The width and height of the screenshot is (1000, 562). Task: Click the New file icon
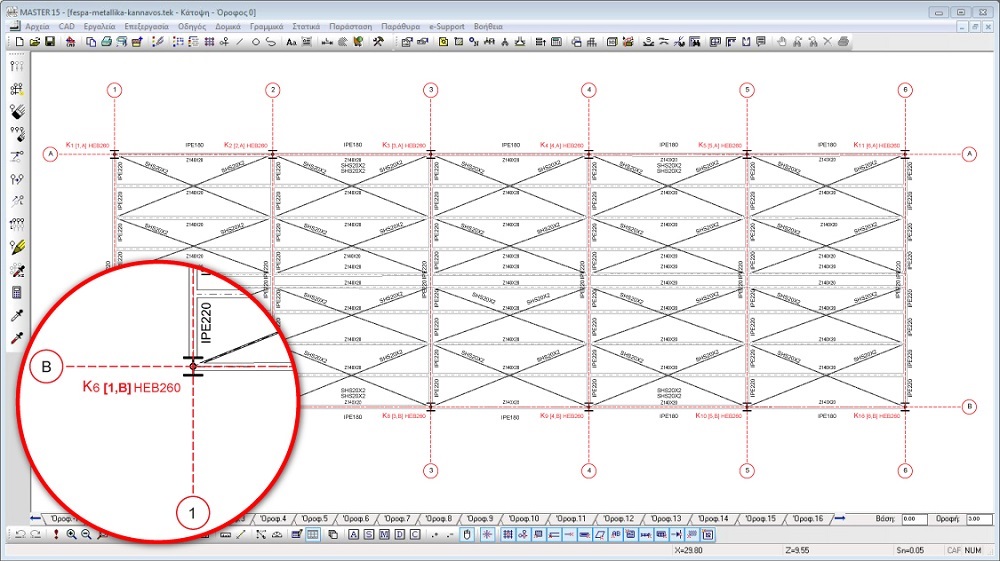[20, 42]
